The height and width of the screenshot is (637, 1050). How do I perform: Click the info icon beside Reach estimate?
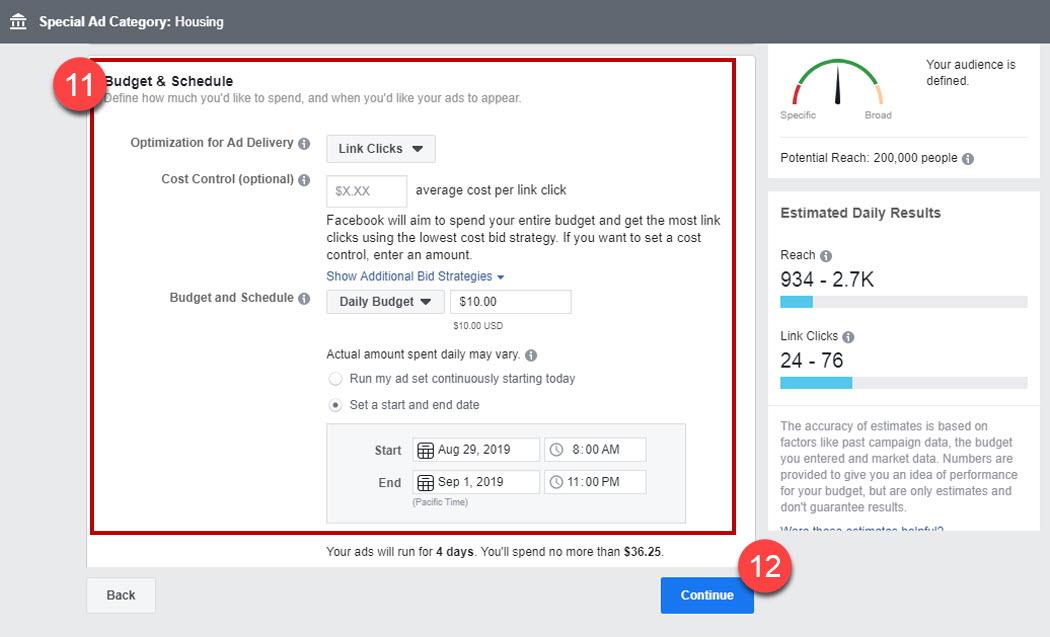(x=826, y=256)
